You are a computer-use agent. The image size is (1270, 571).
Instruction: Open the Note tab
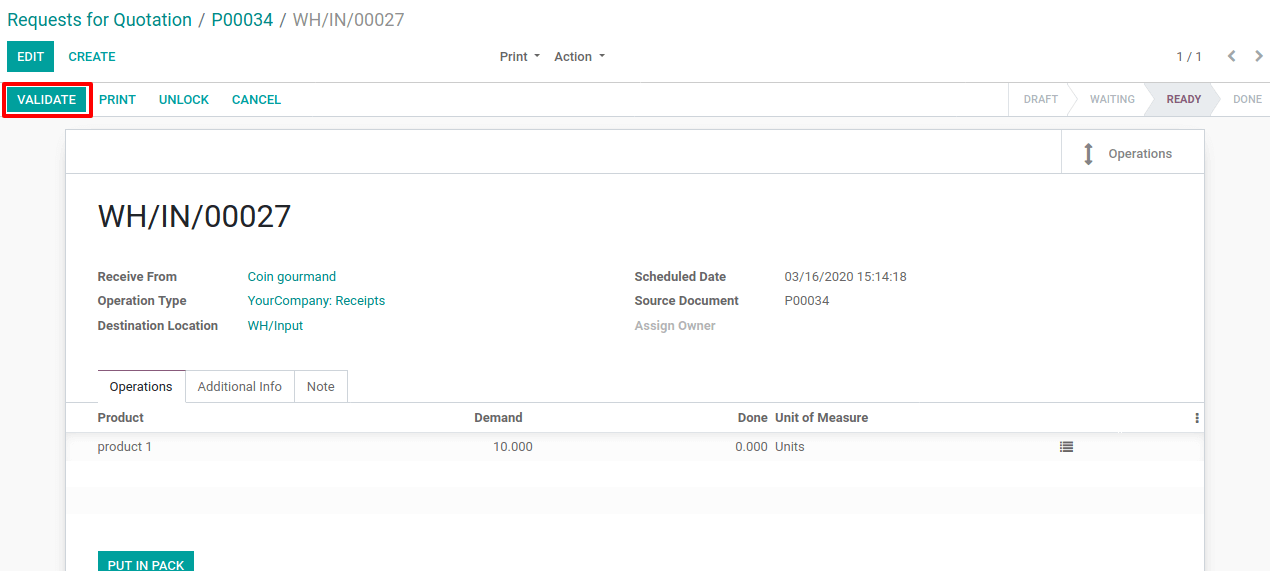click(321, 387)
